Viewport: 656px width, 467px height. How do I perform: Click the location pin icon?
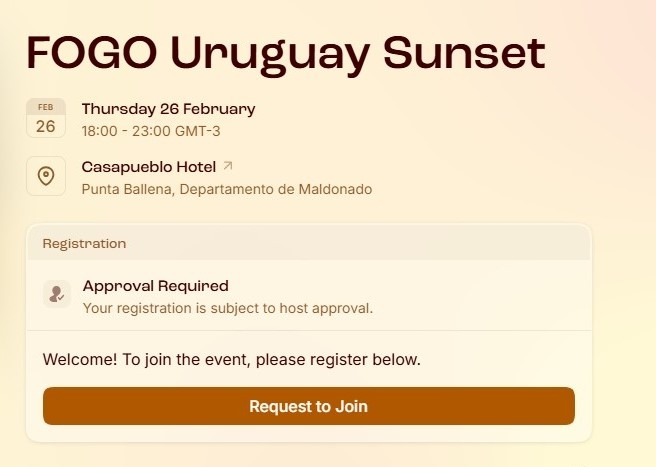point(46,176)
